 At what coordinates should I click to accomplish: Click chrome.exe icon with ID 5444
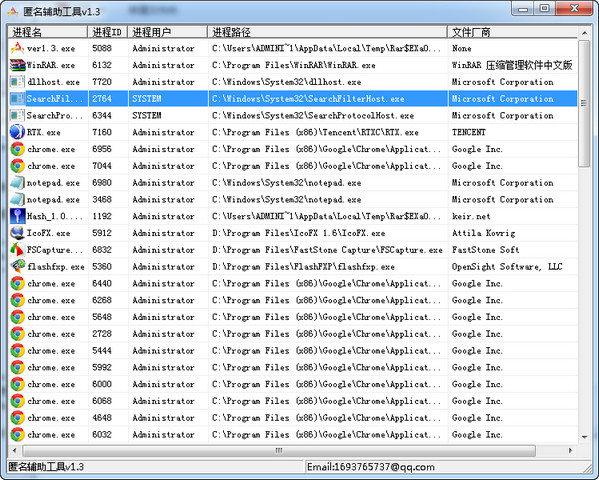pos(17,351)
